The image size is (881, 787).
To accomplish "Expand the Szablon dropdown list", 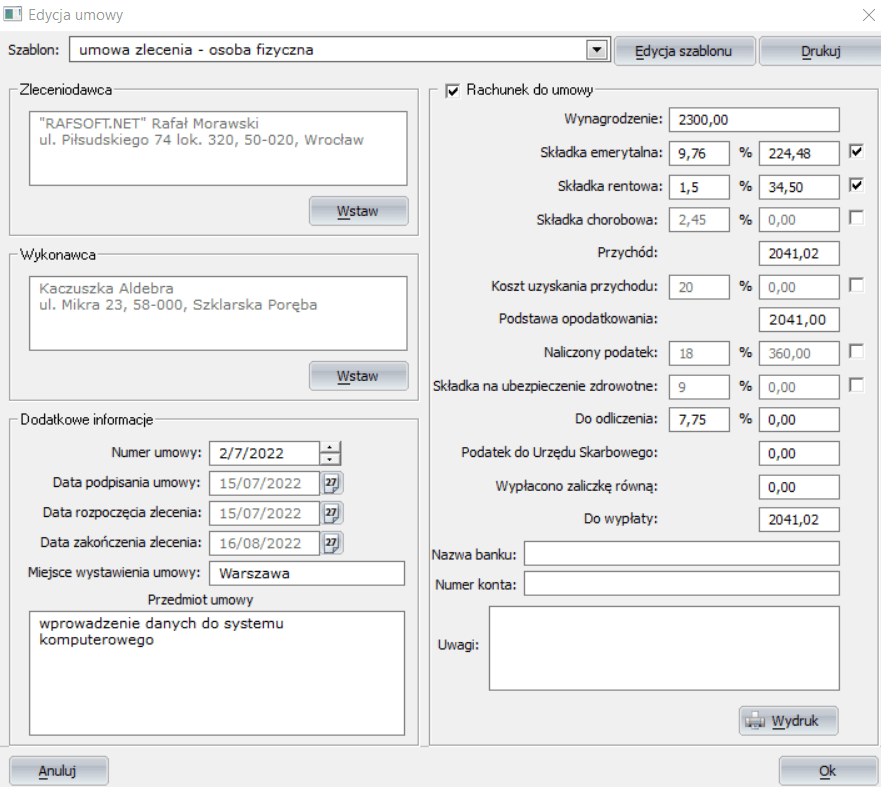I will (x=597, y=49).
